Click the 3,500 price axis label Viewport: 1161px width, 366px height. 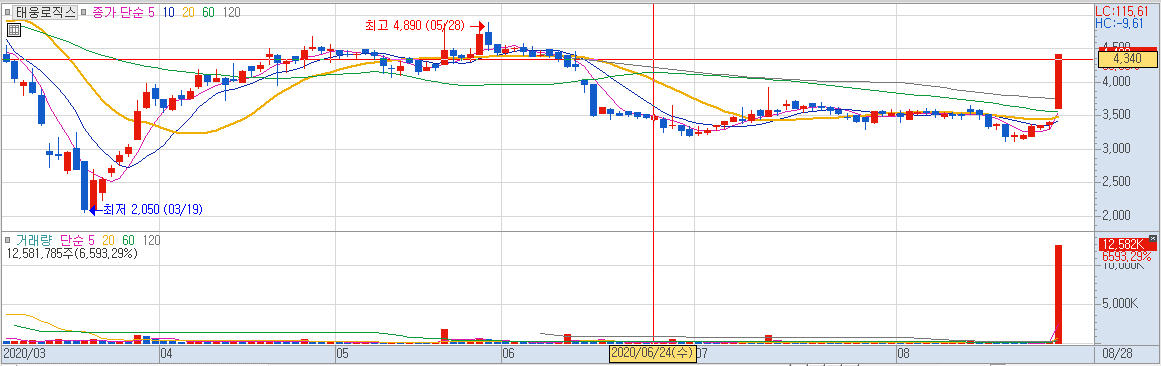1117,115
